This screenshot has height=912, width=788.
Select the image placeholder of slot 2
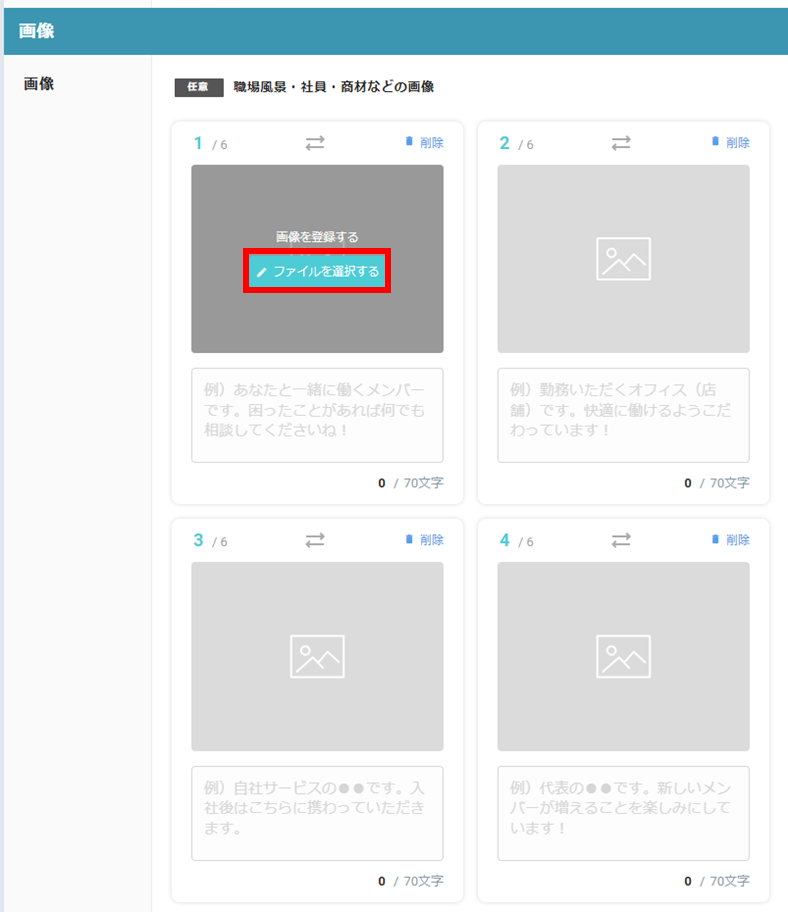(x=623, y=259)
